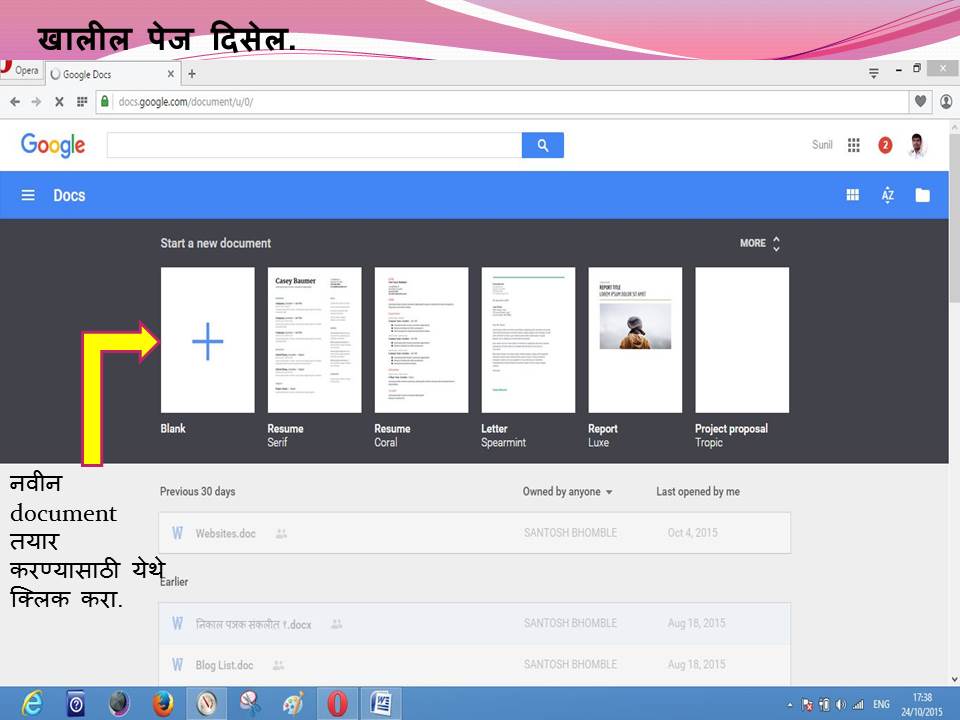This screenshot has height=720, width=960.
Task: Choose the Resume Serif template
Action: point(314,340)
